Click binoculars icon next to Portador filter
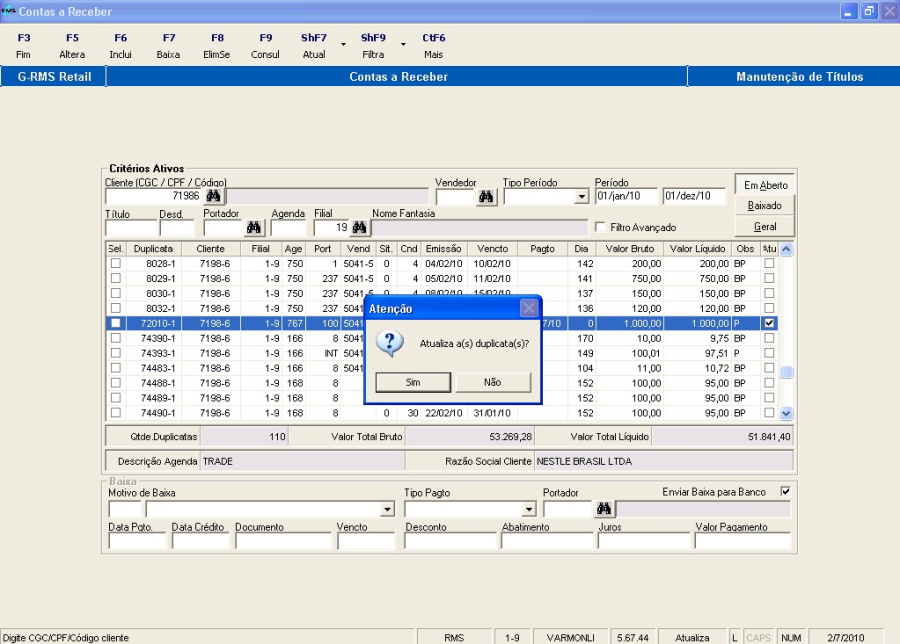 pos(255,228)
